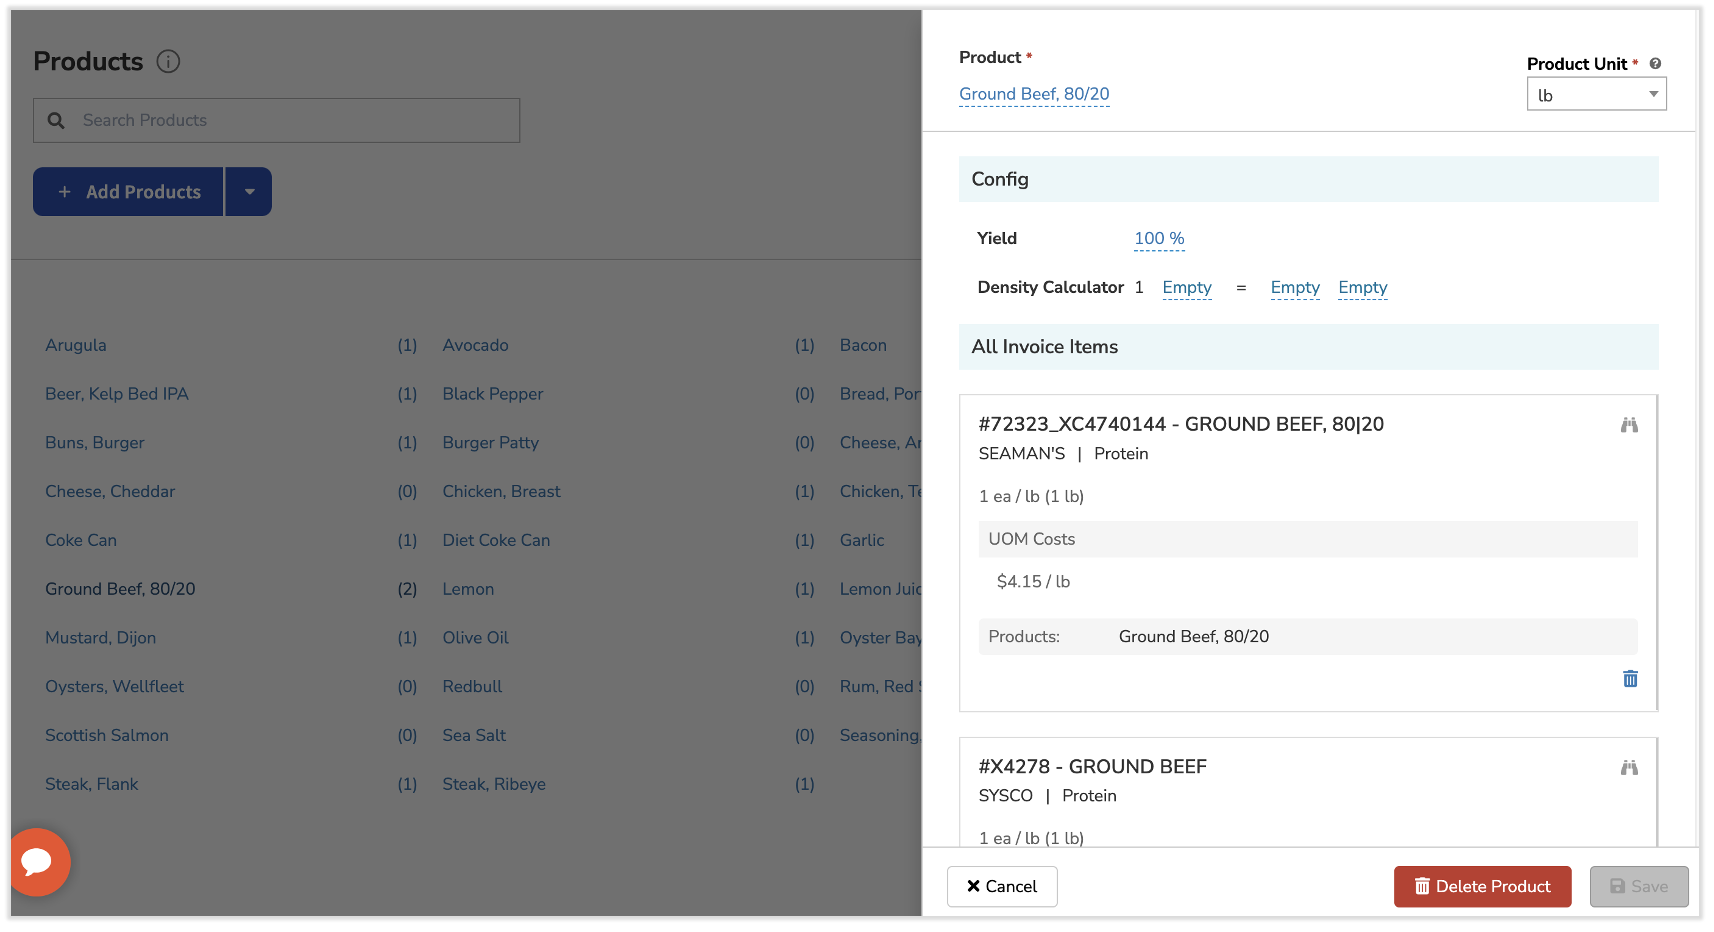Click the binoculars icon on the SYSCO invoice item

[1629, 768]
